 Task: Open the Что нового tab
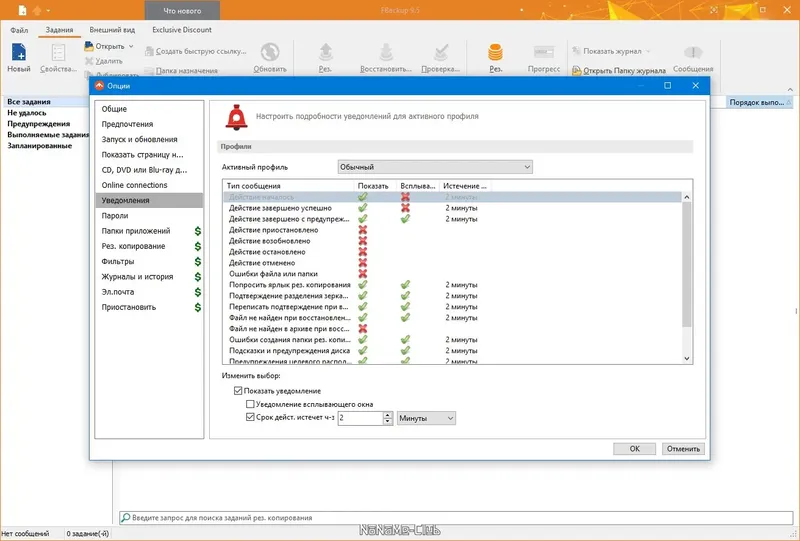coord(182,11)
